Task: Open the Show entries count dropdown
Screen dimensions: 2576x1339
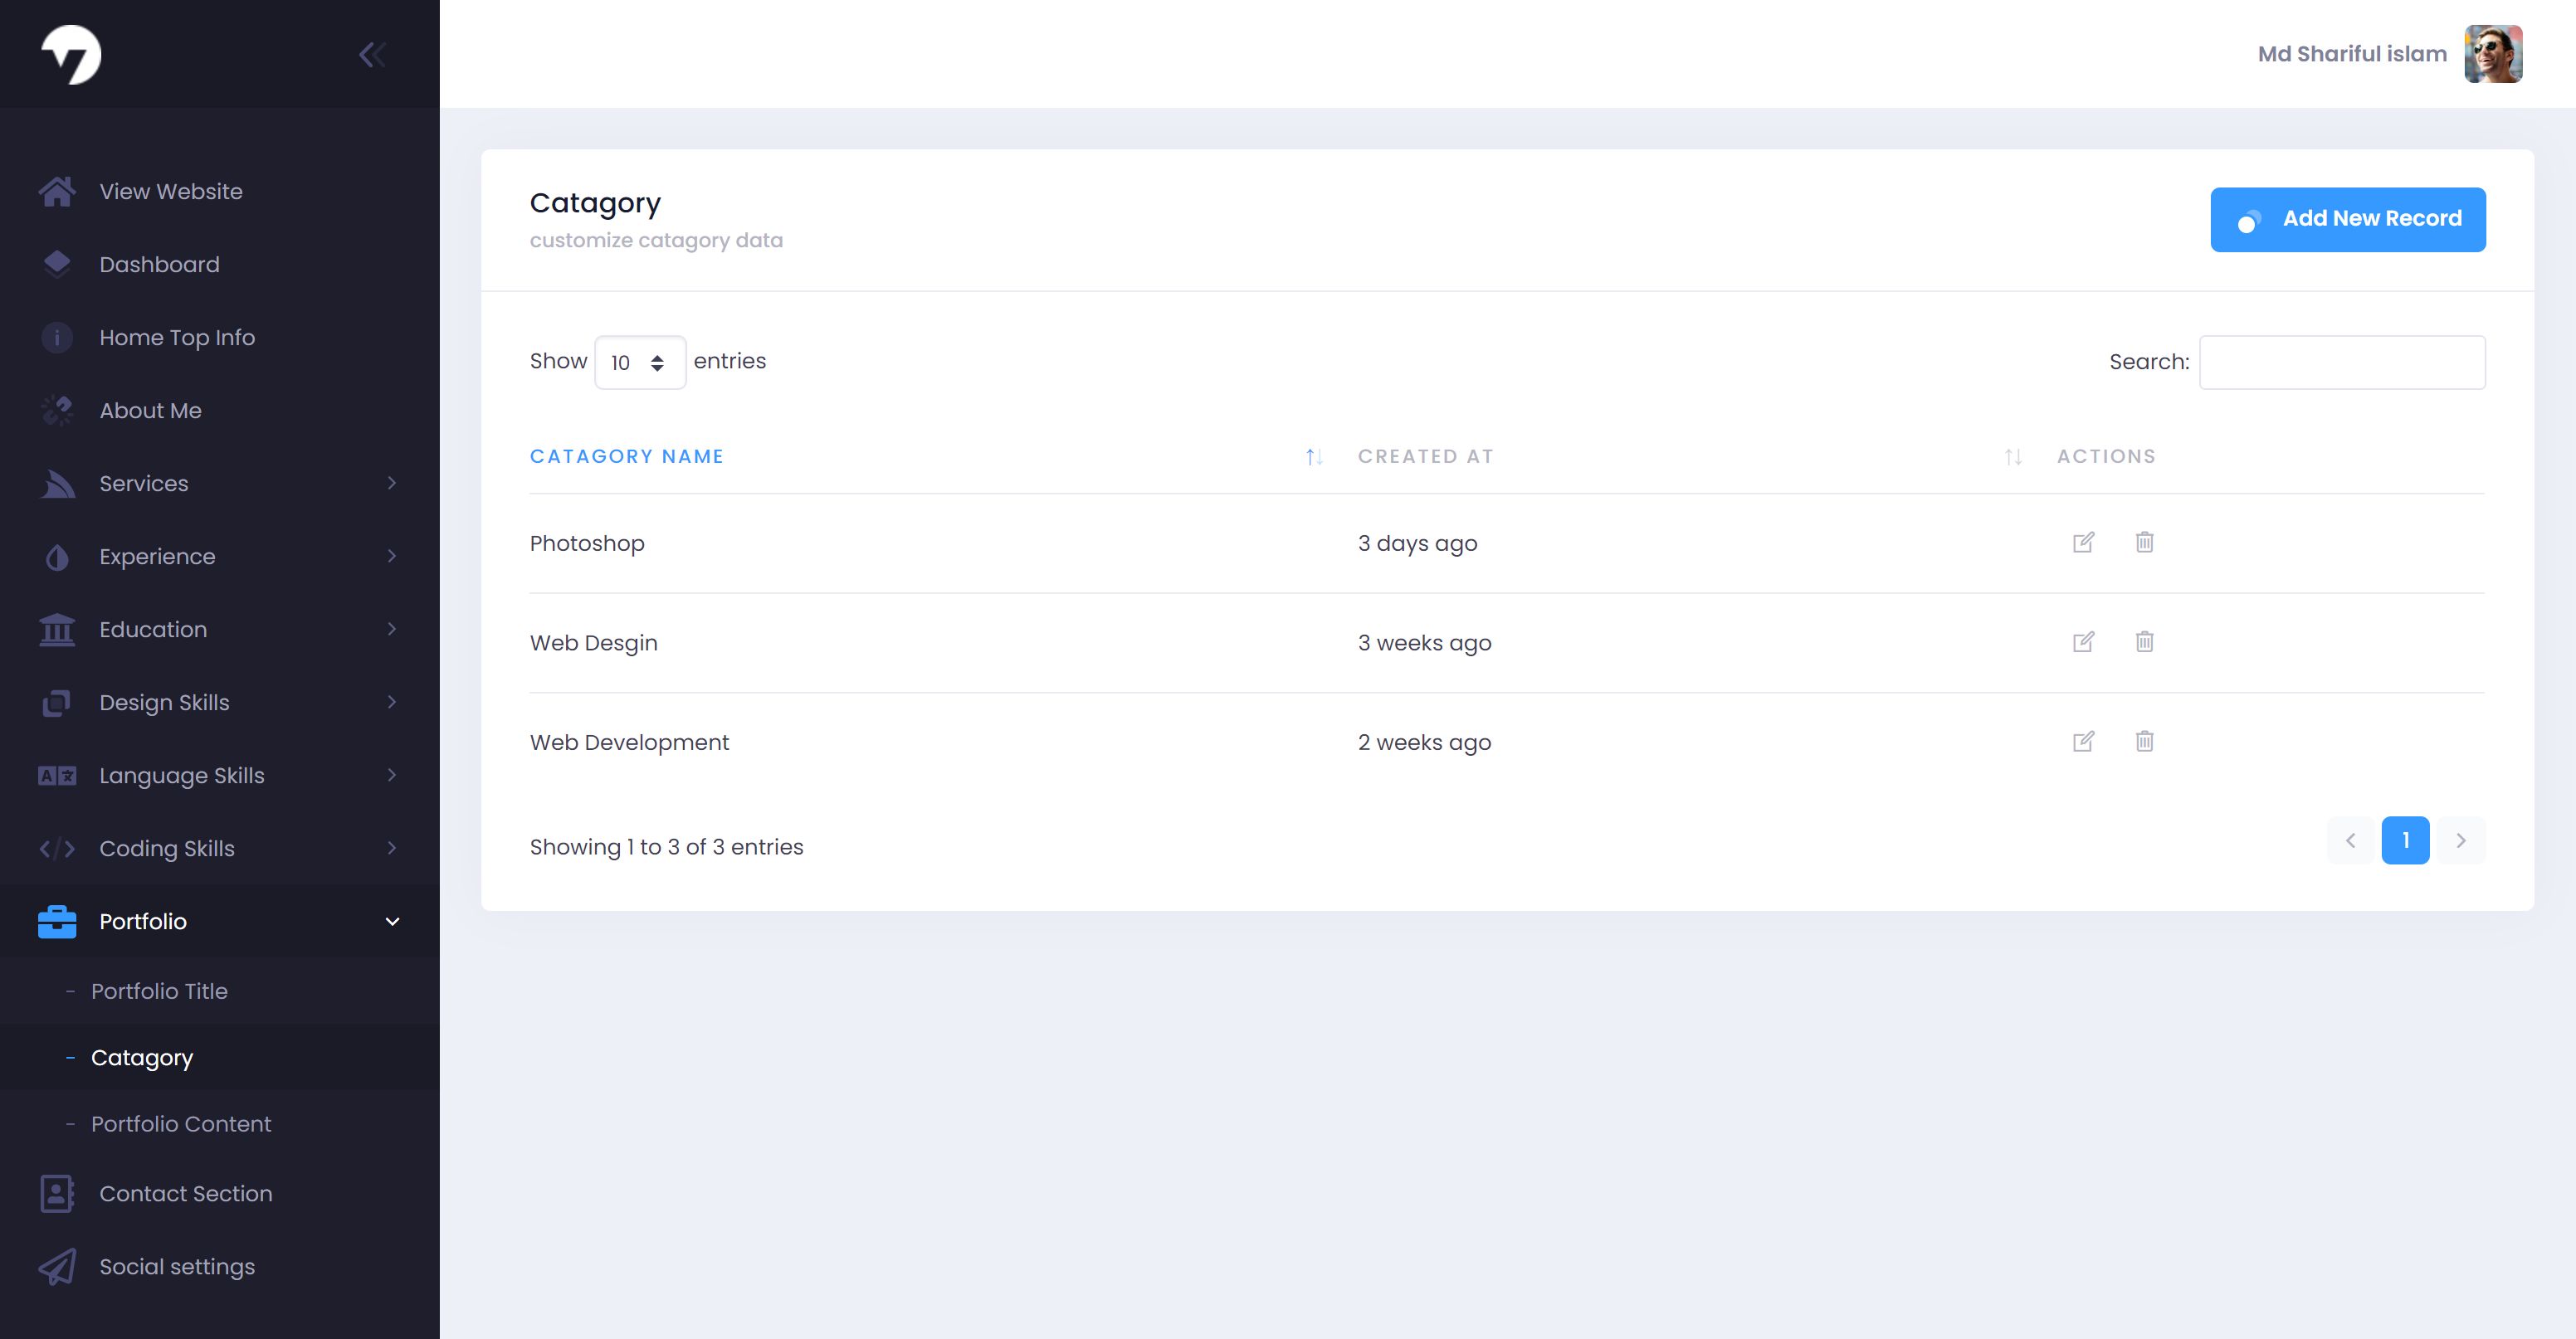Action: tap(640, 362)
